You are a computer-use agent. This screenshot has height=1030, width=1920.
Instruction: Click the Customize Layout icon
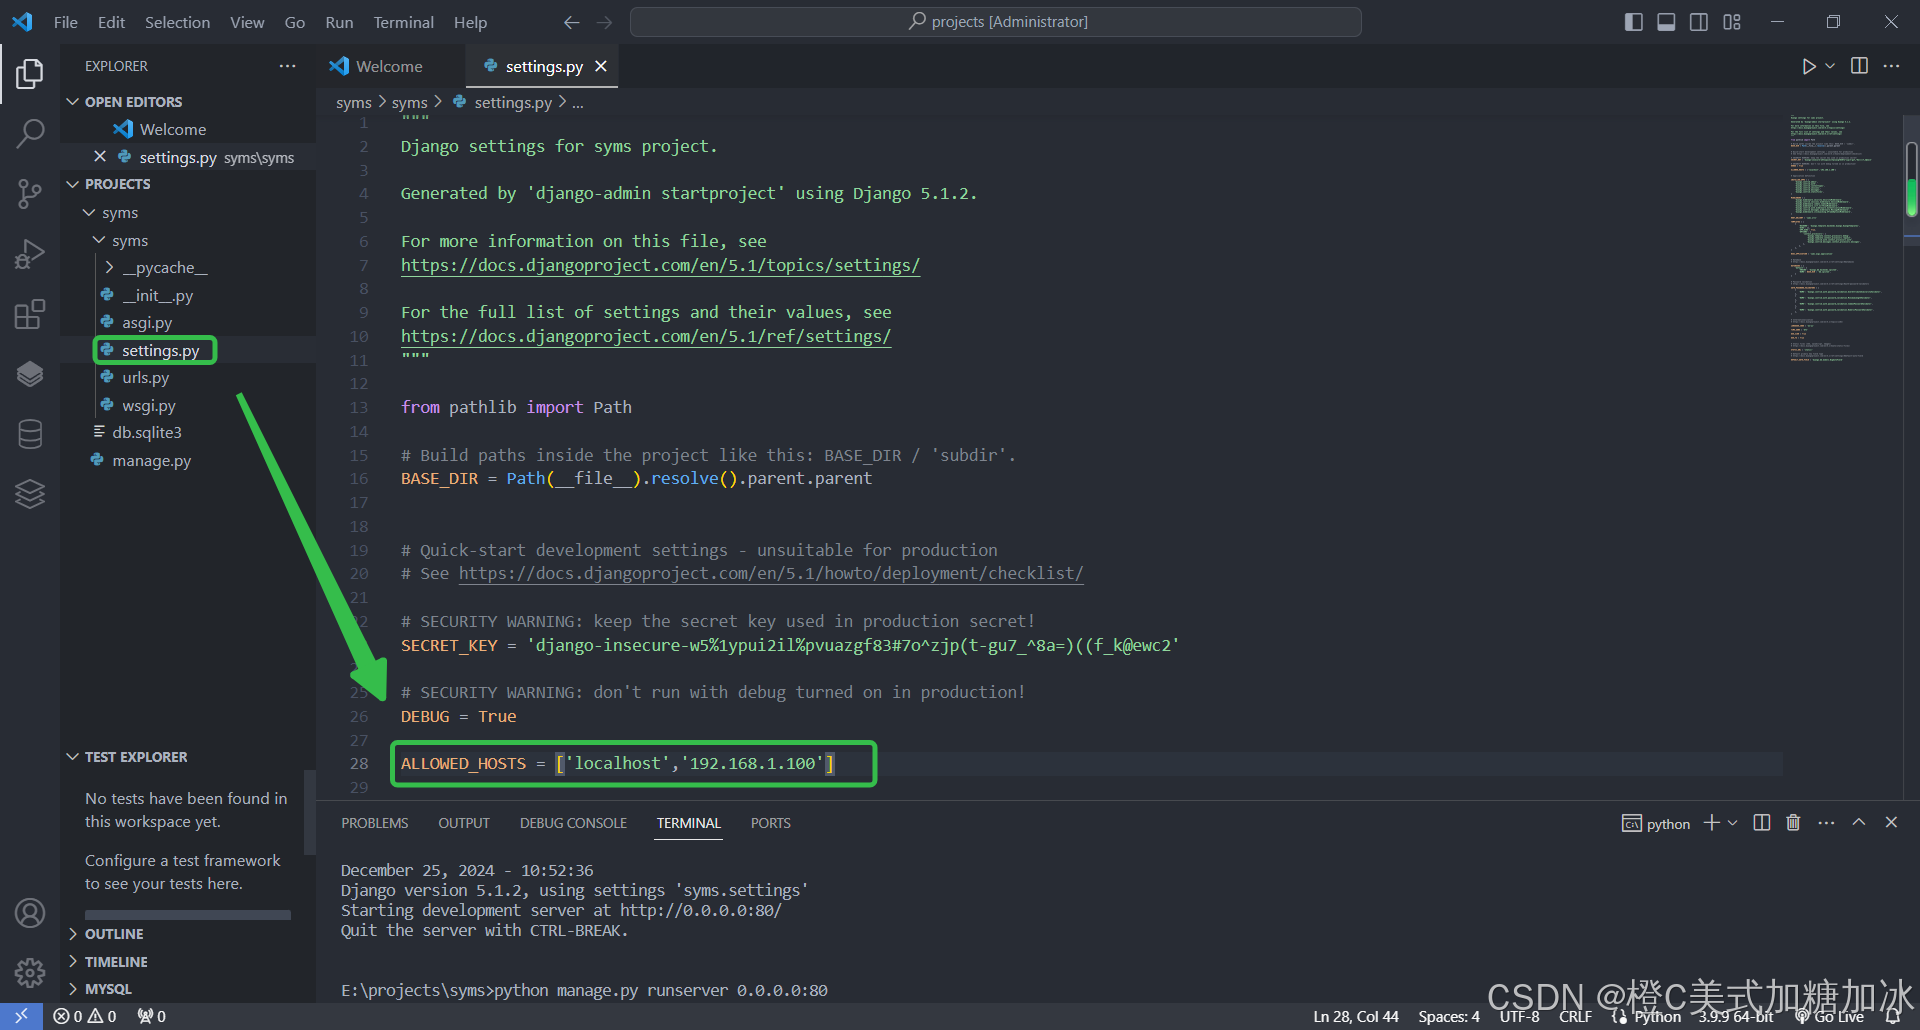pos(1732,21)
